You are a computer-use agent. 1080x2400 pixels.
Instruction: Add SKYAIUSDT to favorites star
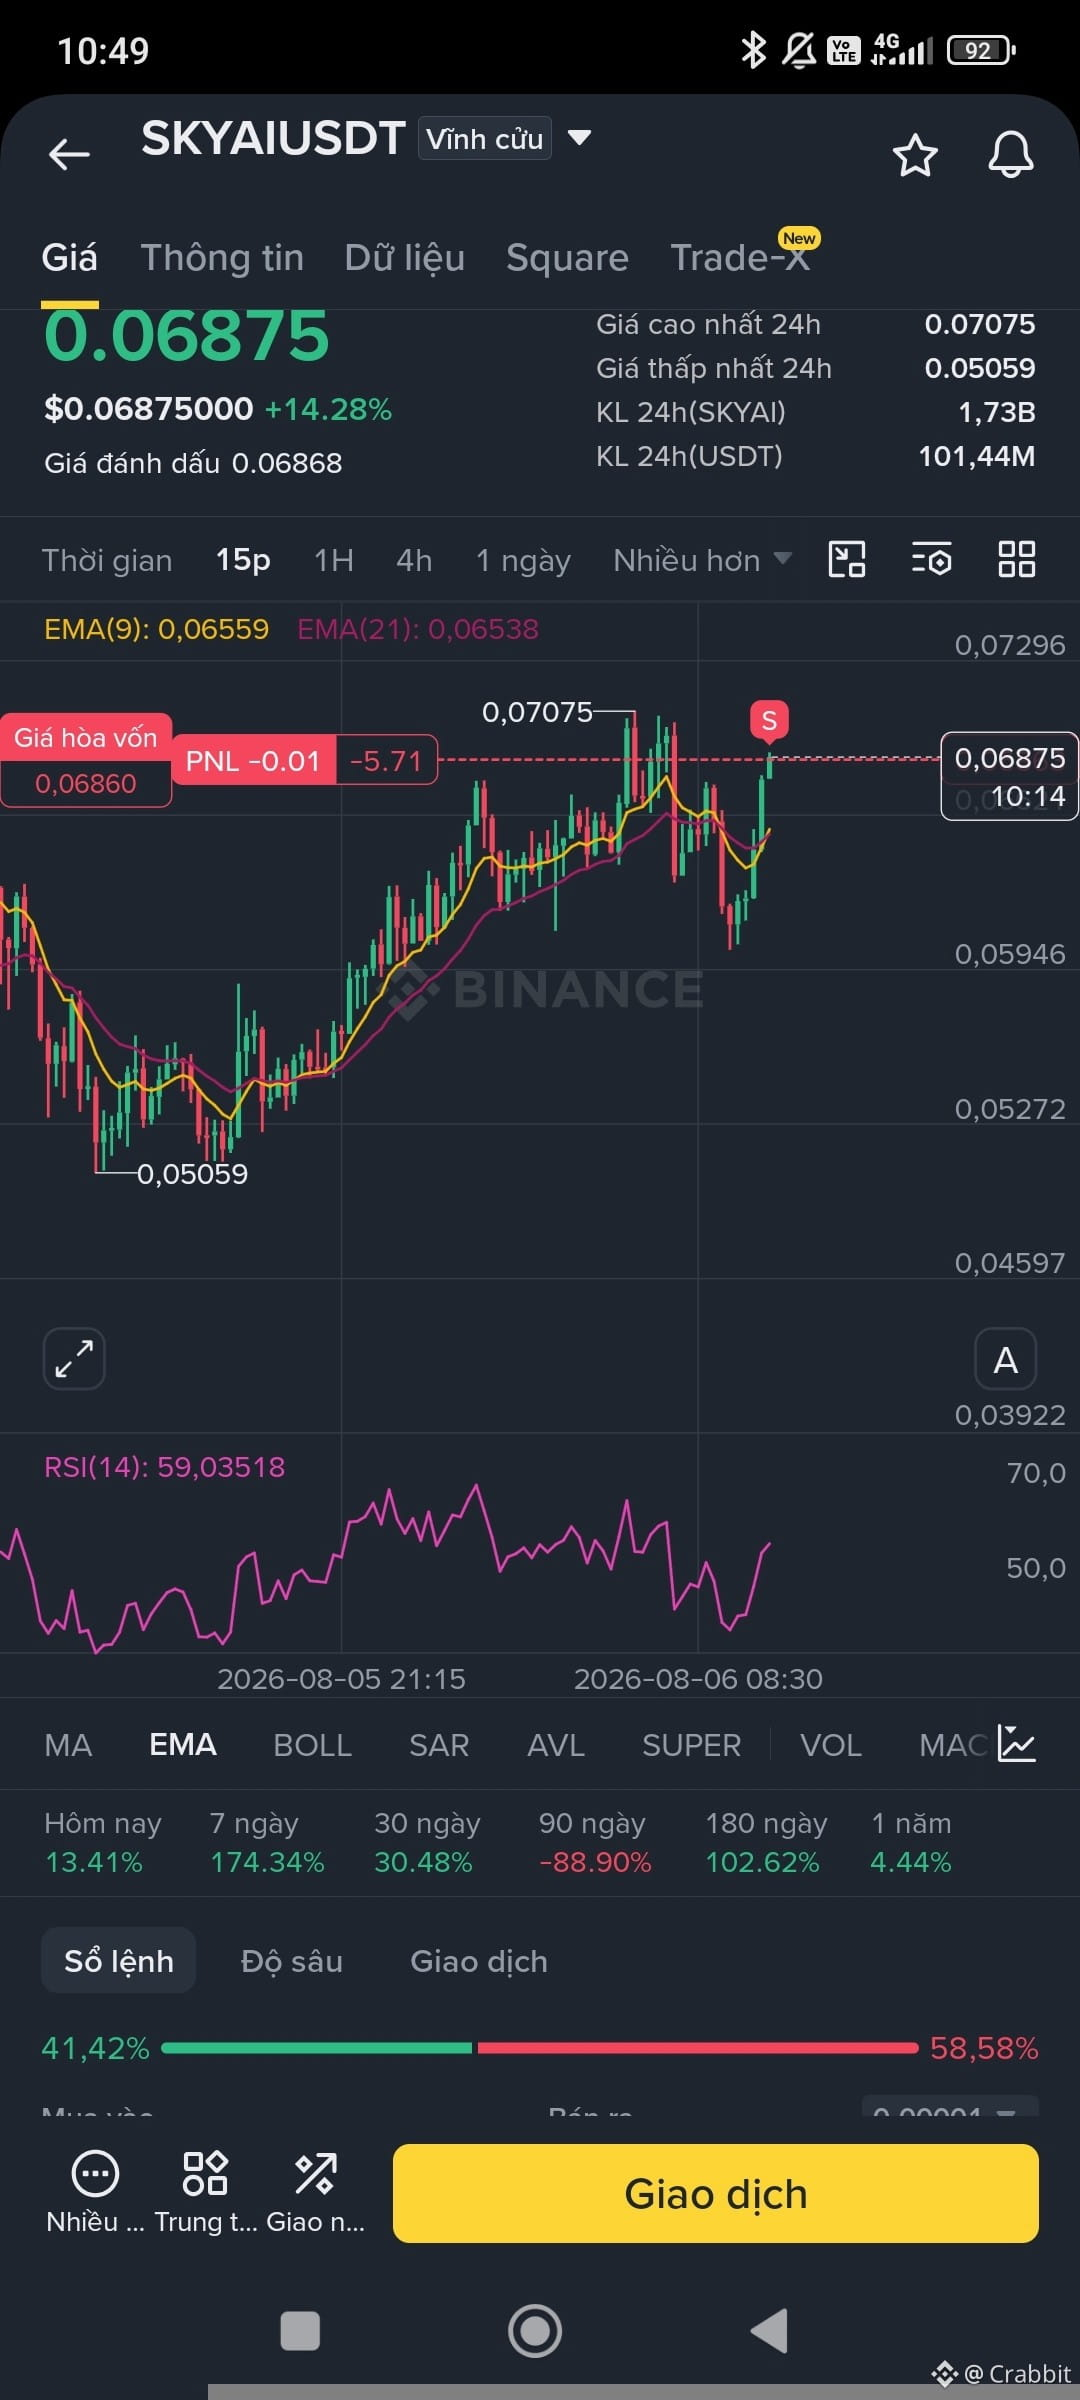914,155
